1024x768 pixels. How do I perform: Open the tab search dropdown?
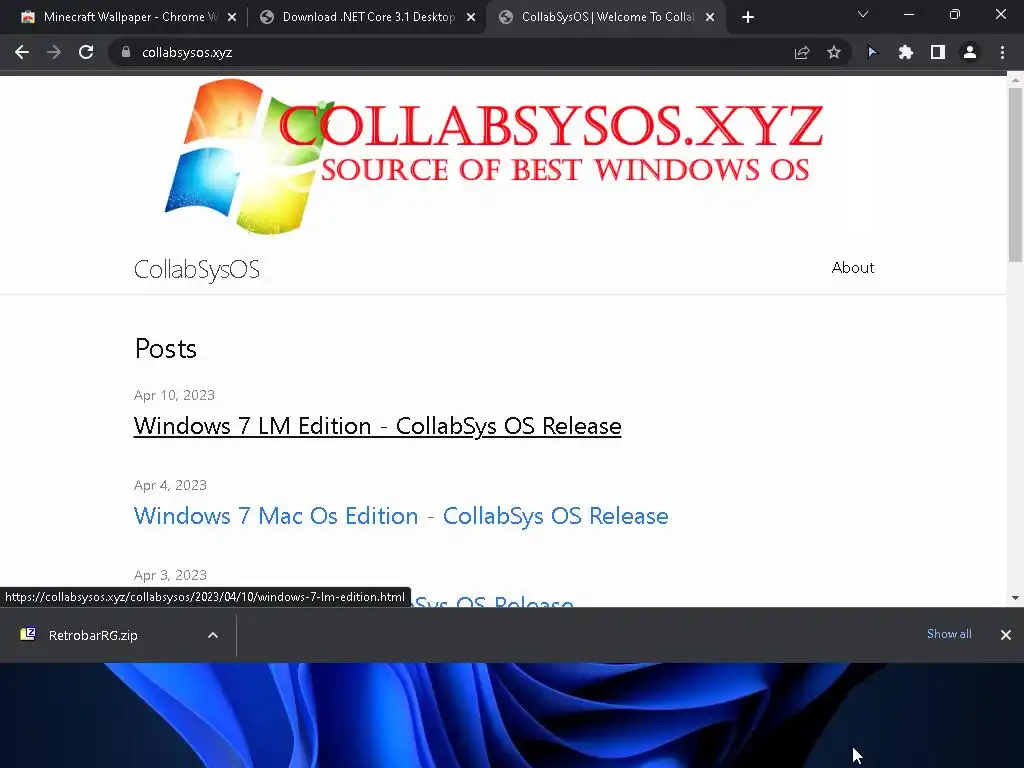[x=863, y=14]
